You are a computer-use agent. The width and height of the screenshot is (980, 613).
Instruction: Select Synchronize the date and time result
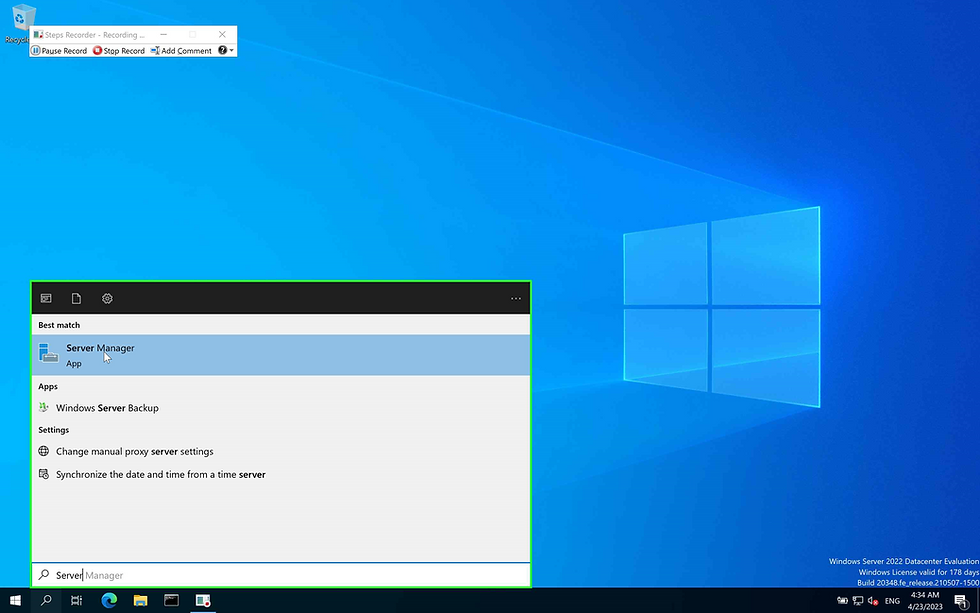[x=281, y=474]
